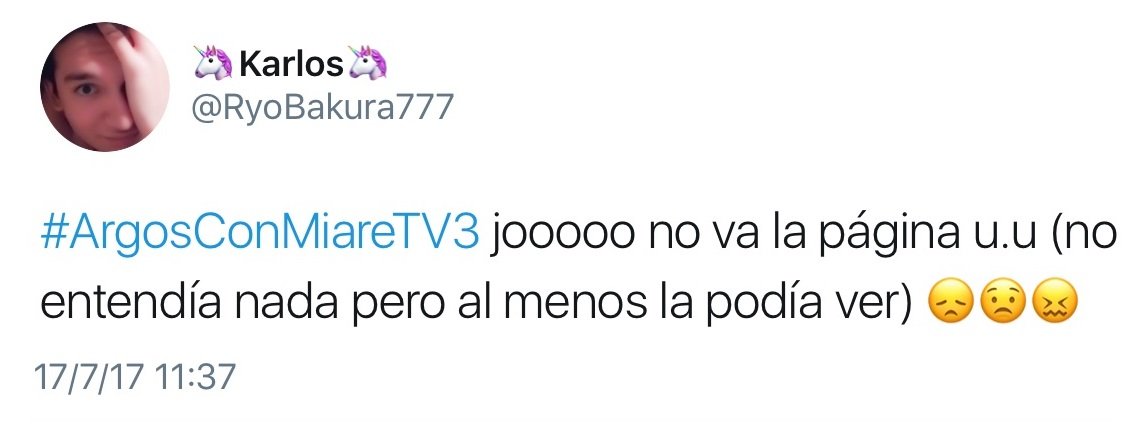This screenshot has height=438, width=1140.
Task: Click the 11:37 time in timestamp
Action: [195, 378]
